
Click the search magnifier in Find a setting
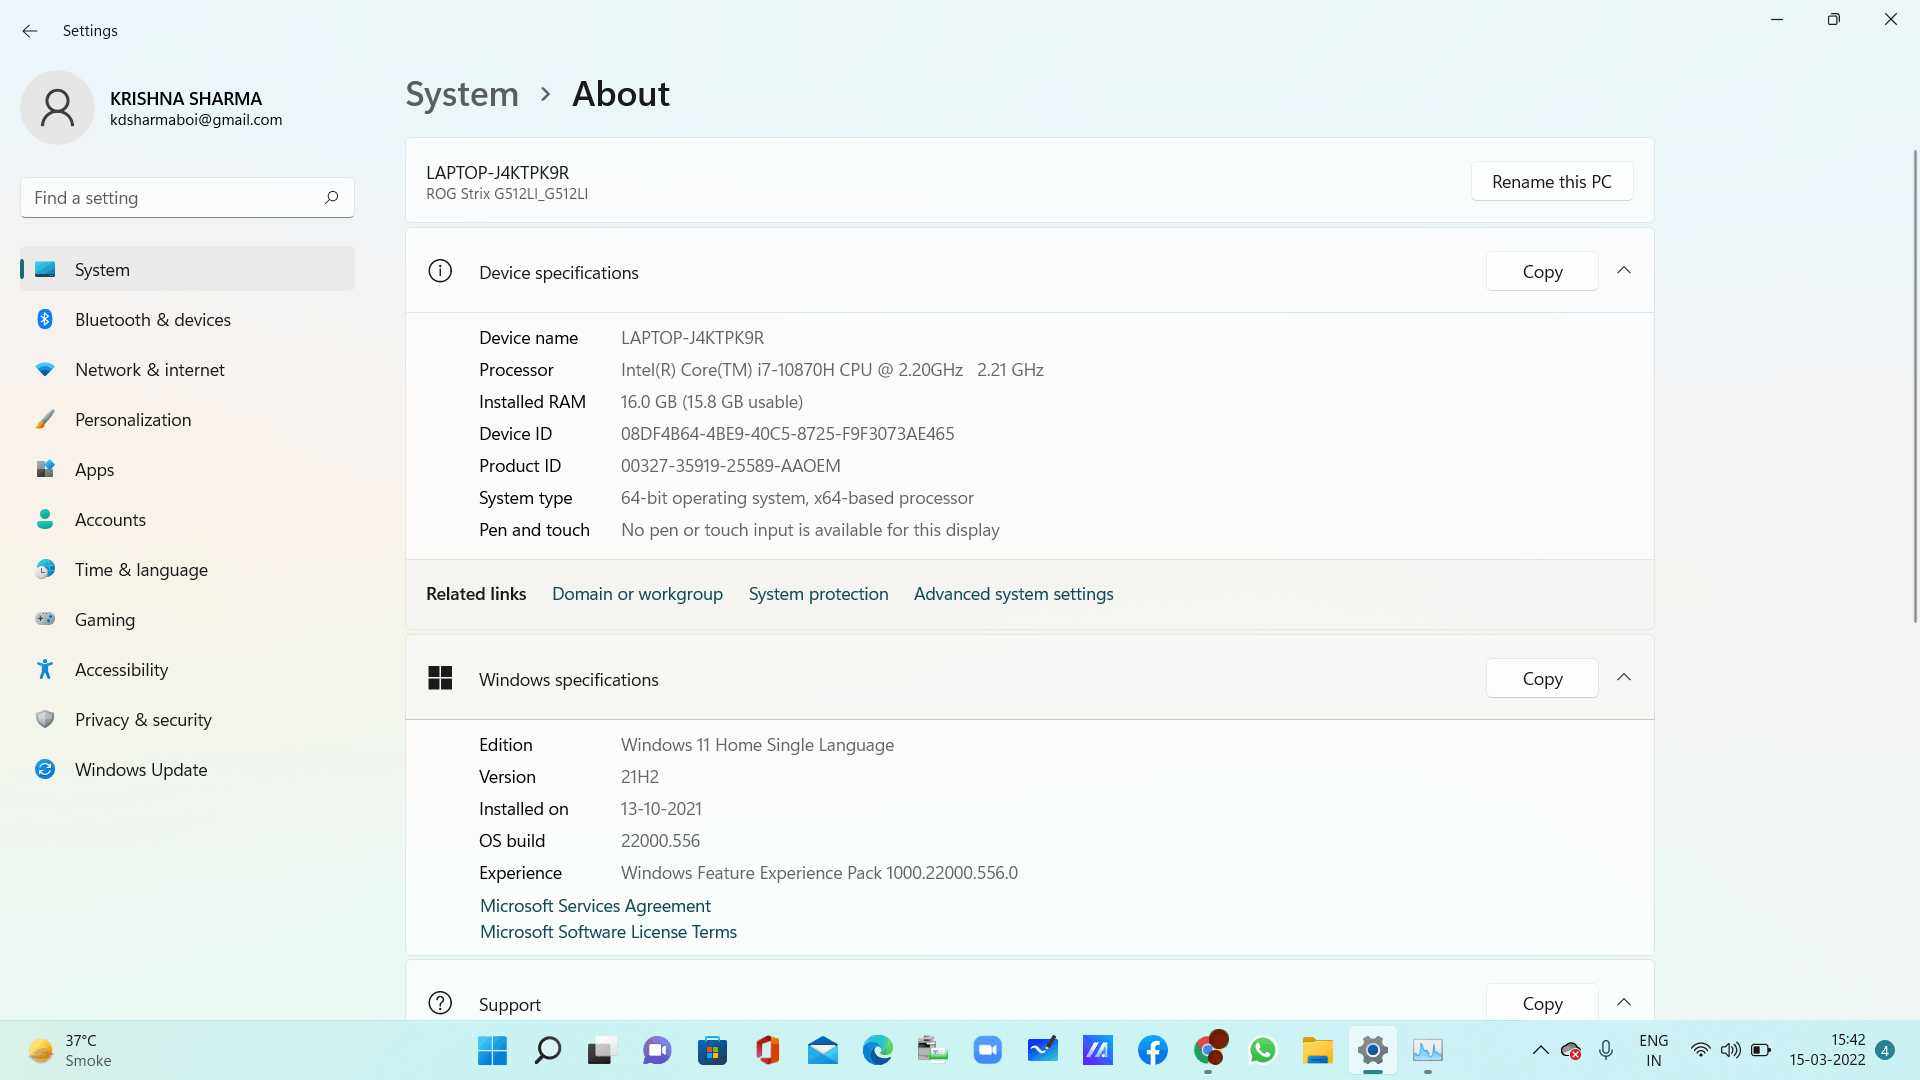(x=331, y=198)
